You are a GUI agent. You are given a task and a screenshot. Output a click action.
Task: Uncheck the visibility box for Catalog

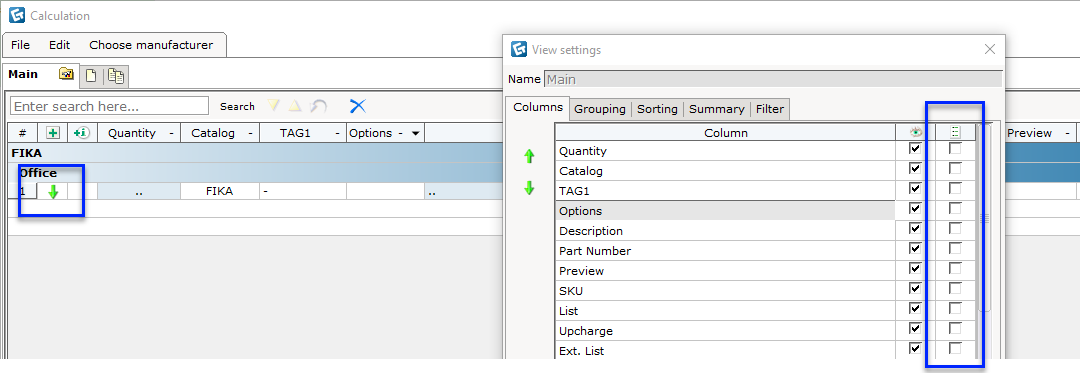915,169
